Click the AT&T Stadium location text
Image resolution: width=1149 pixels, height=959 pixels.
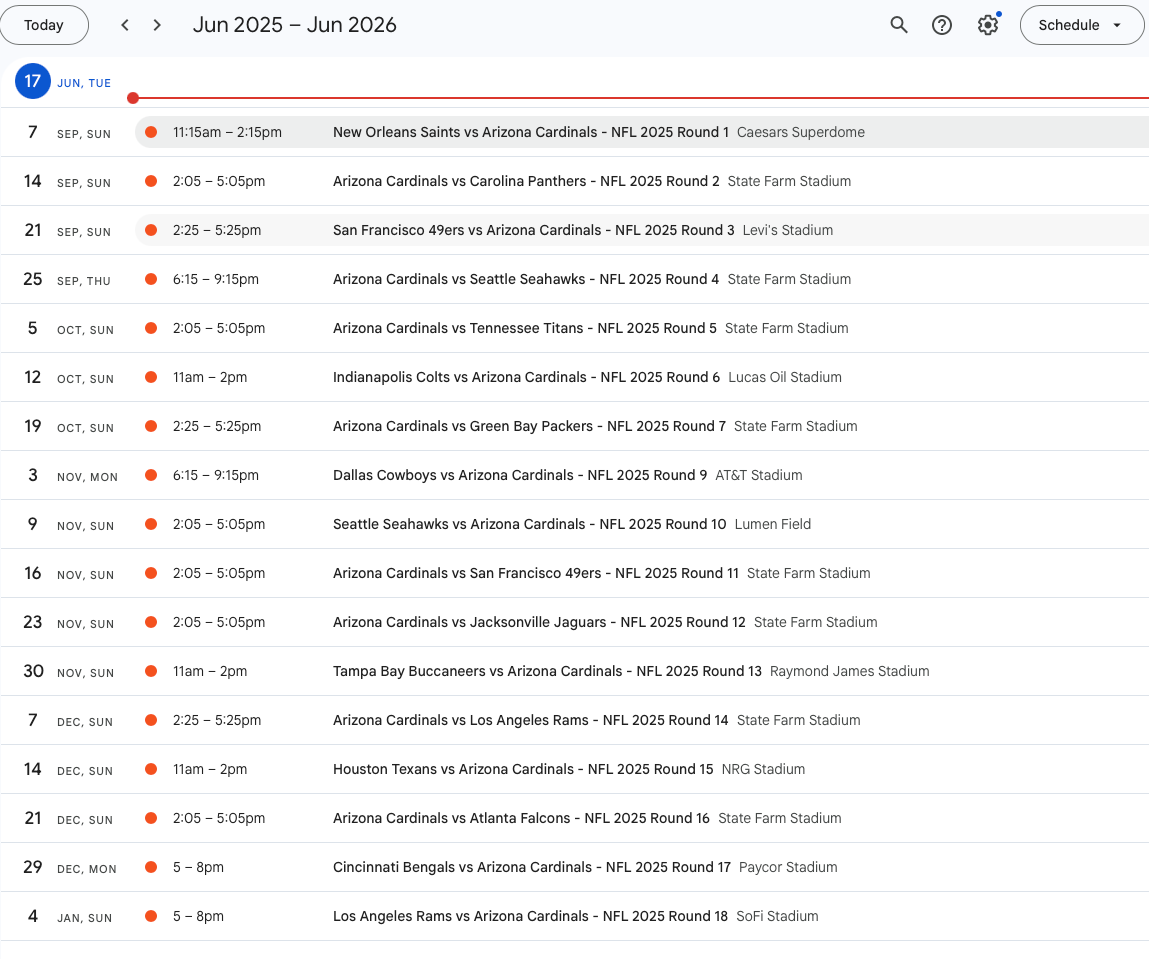(x=758, y=475)
